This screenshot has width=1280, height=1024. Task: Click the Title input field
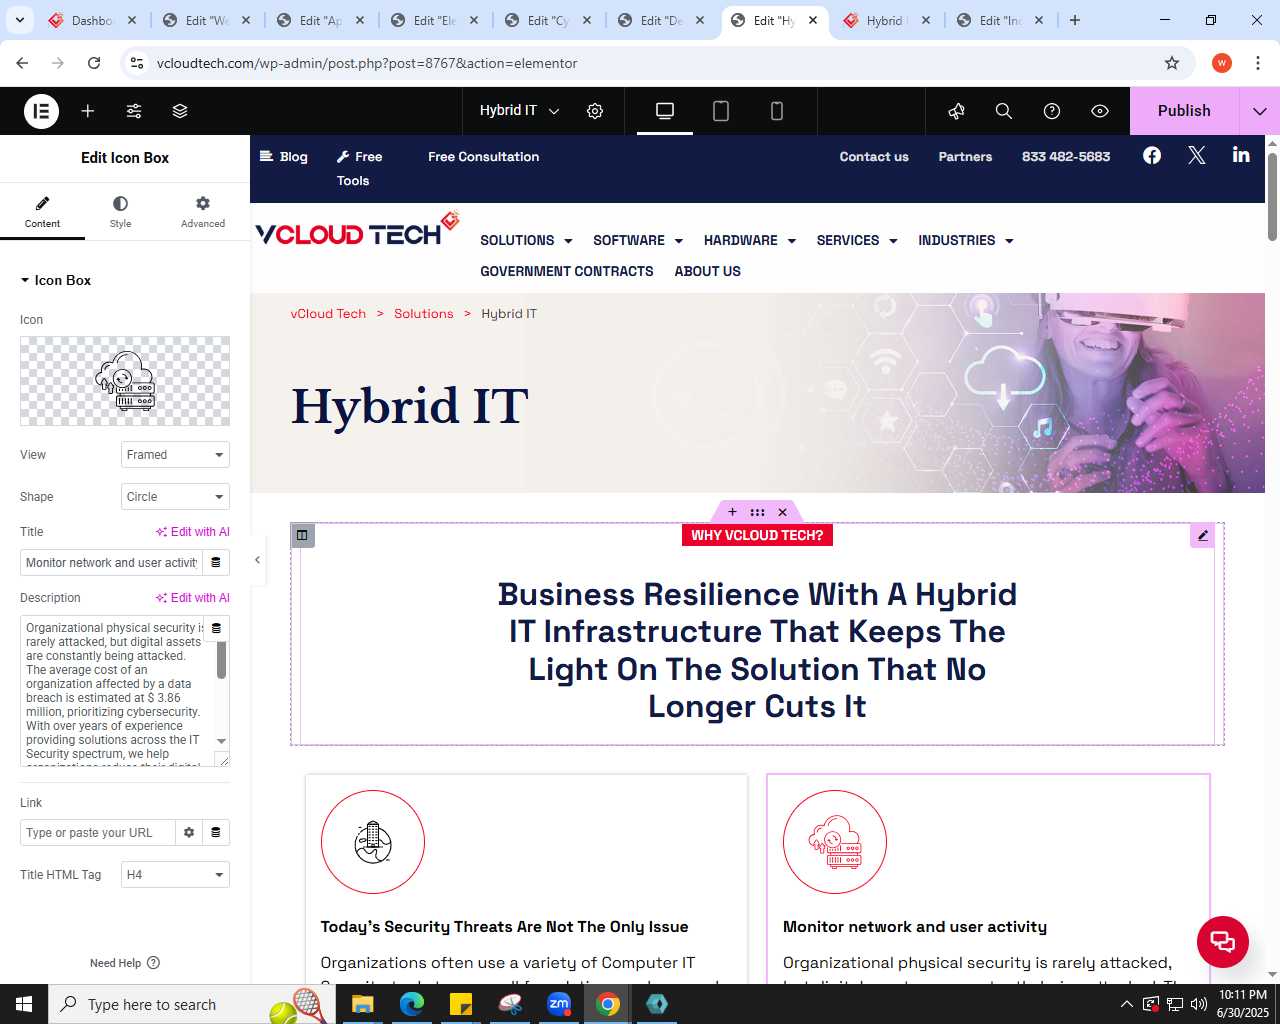pyautogui.click(x=111, y=563)
